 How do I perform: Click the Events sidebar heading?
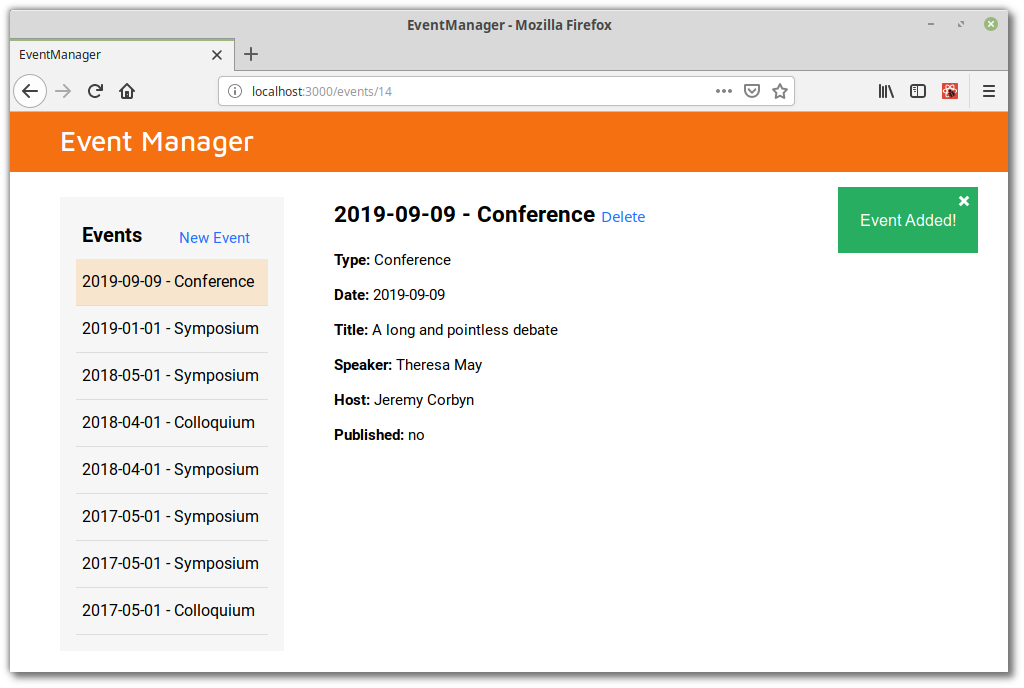[112, 235]
